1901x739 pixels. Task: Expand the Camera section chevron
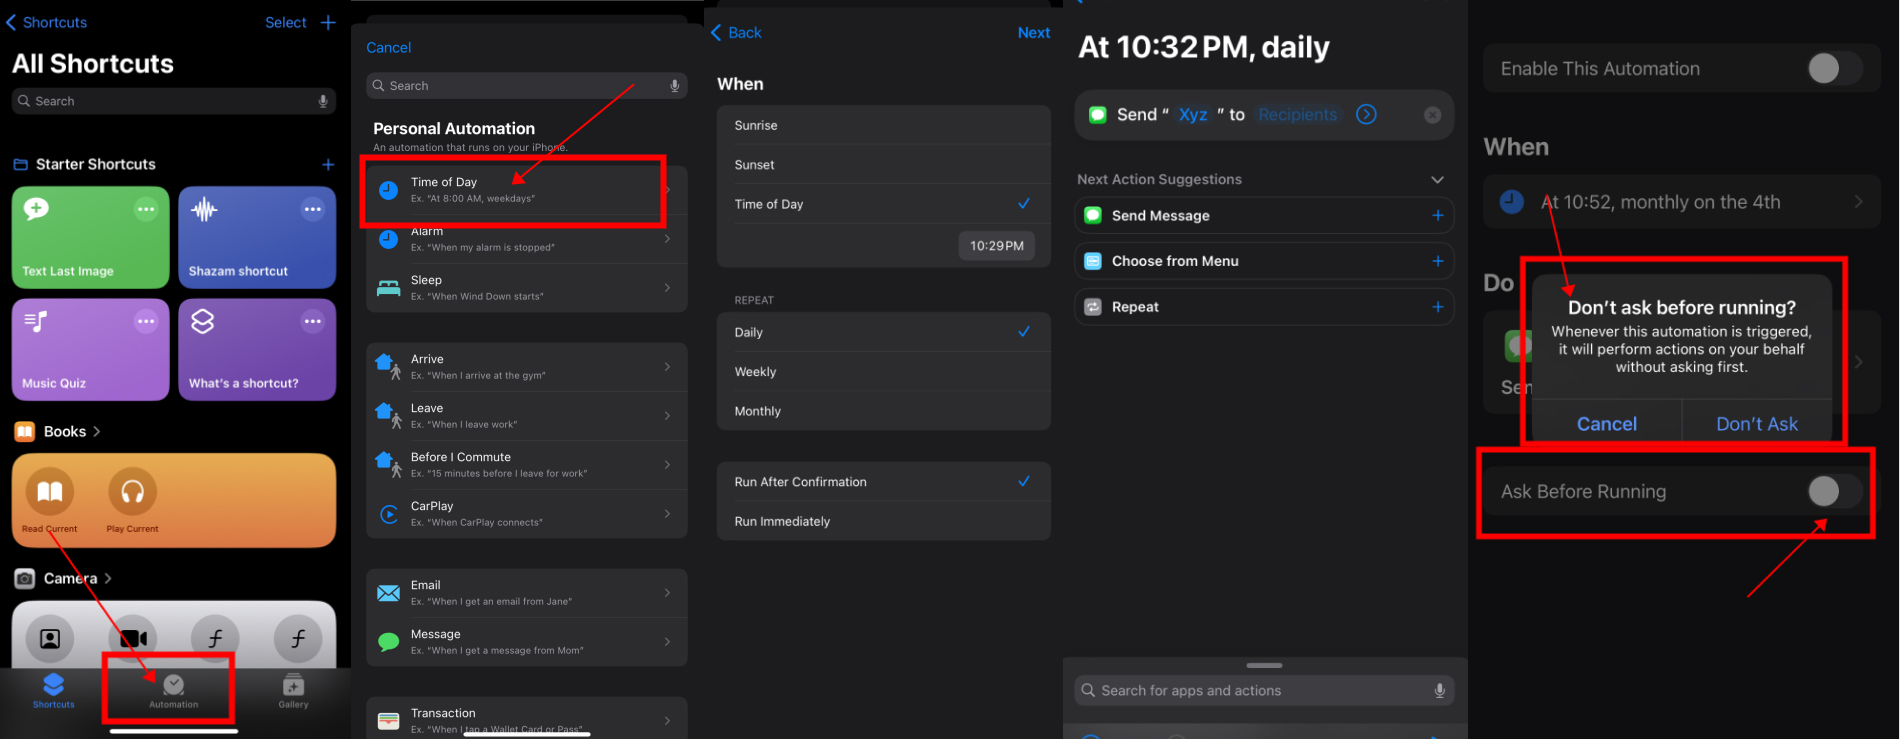108,578
